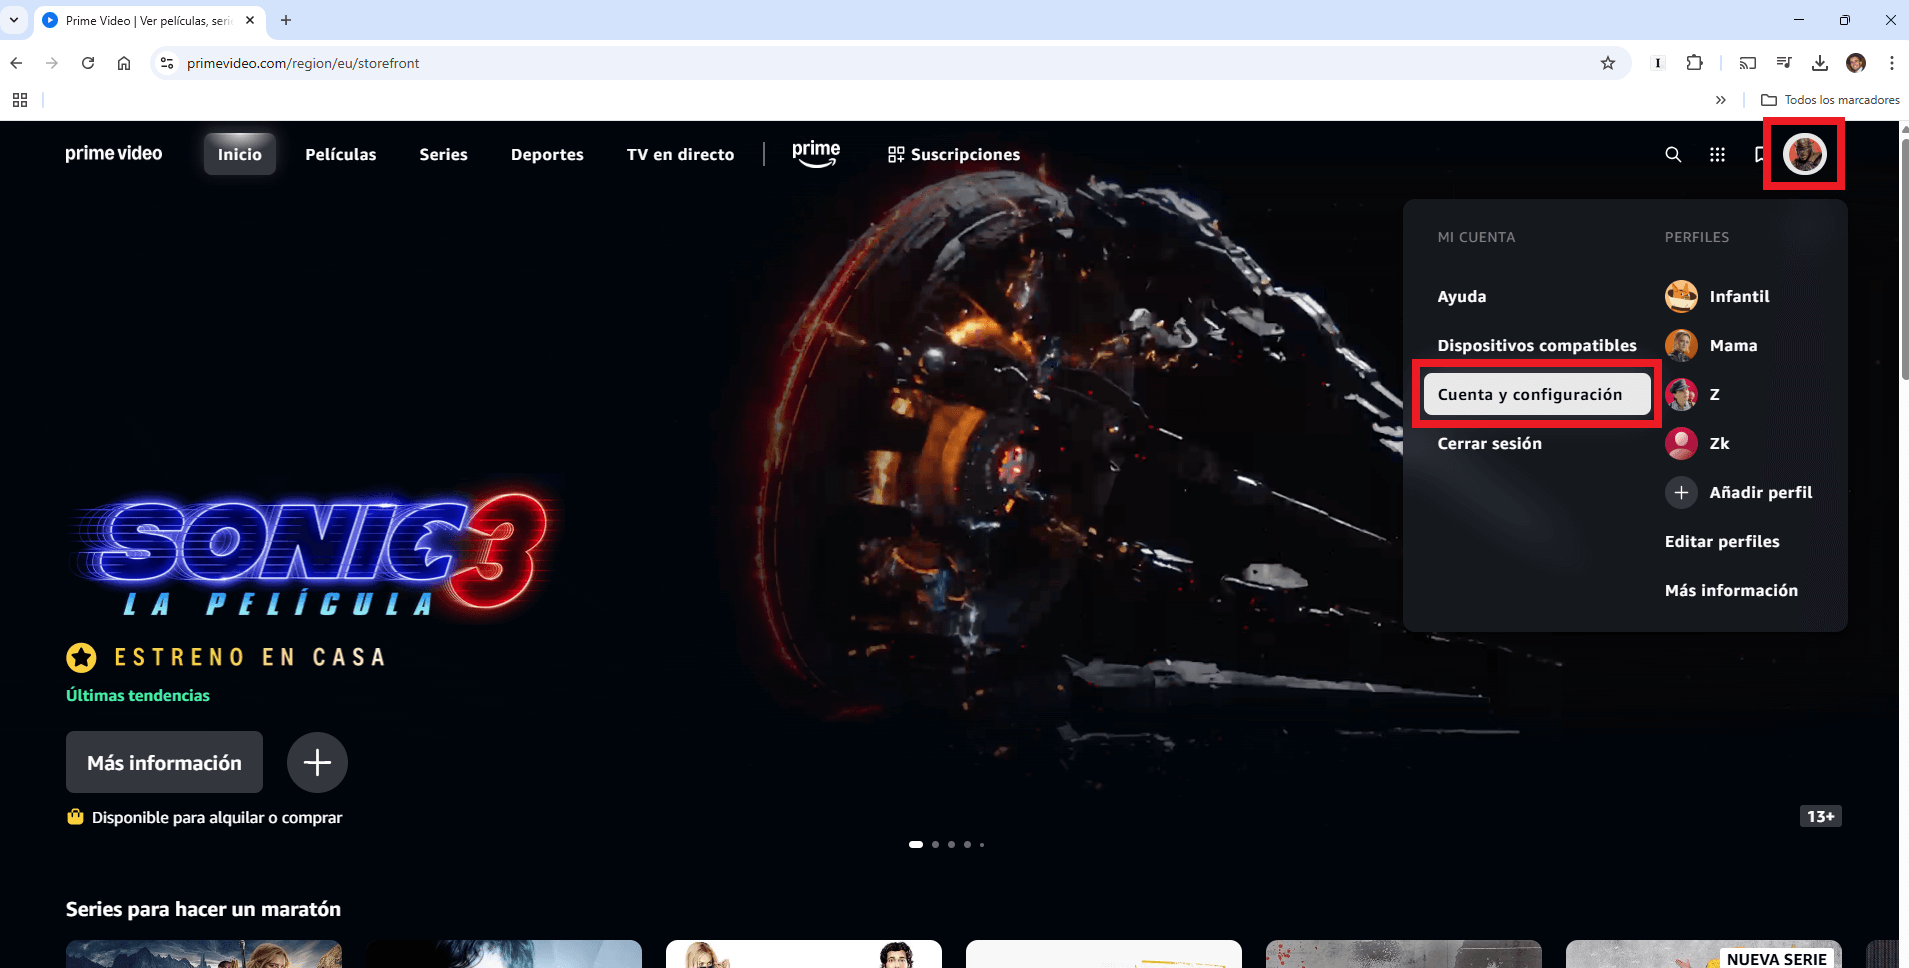Click the second carousel pagination dot
Screen dimensions: 1909x968
(935, 844)
